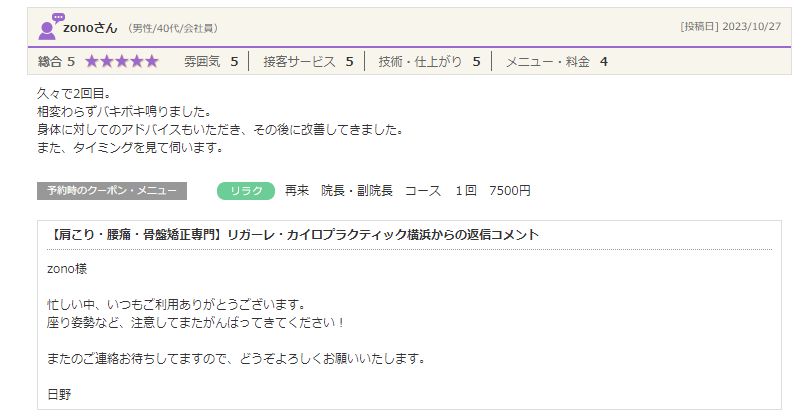Click the line 忙しい中、いつもご利用ありがとうございます。
Image resolution: width=808 pixels, height=419 pixels.
tap(177, 305)
